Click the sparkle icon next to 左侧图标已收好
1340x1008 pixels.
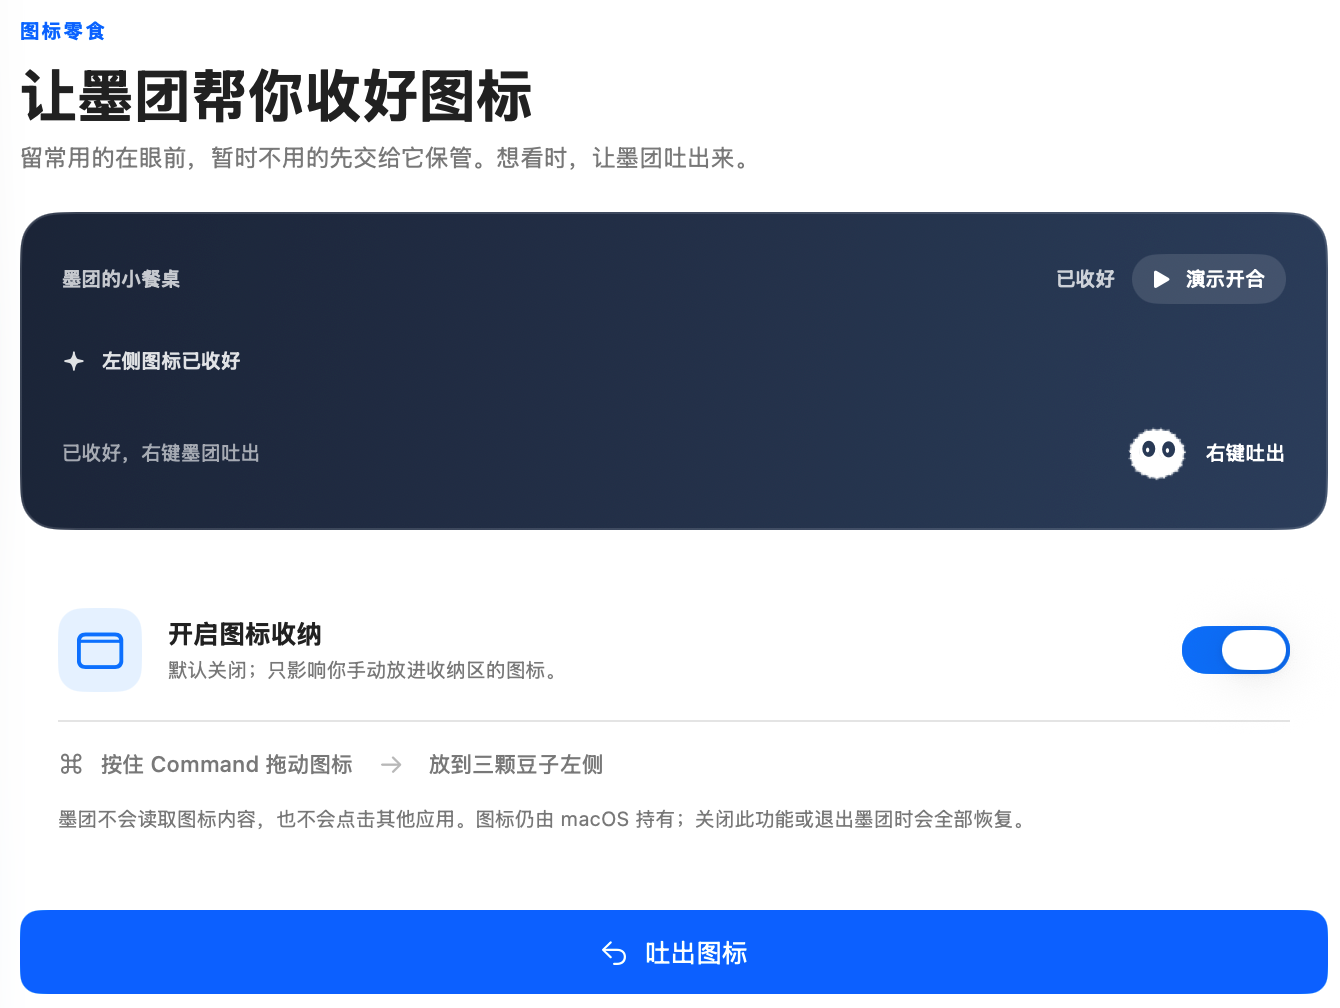[74, 361]
